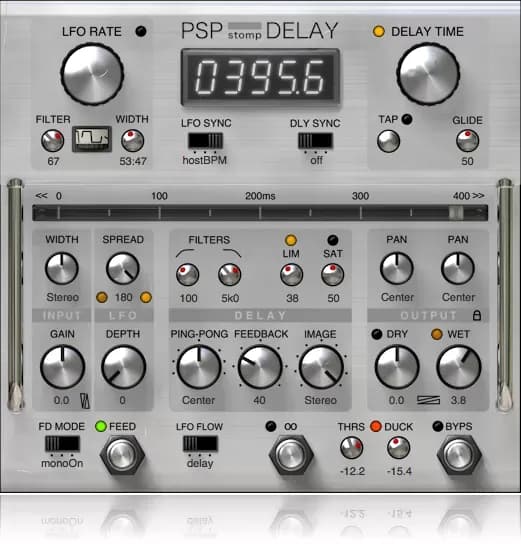Click the TAP indicator LED
521x544 pixels.
[x=407, y=119]
